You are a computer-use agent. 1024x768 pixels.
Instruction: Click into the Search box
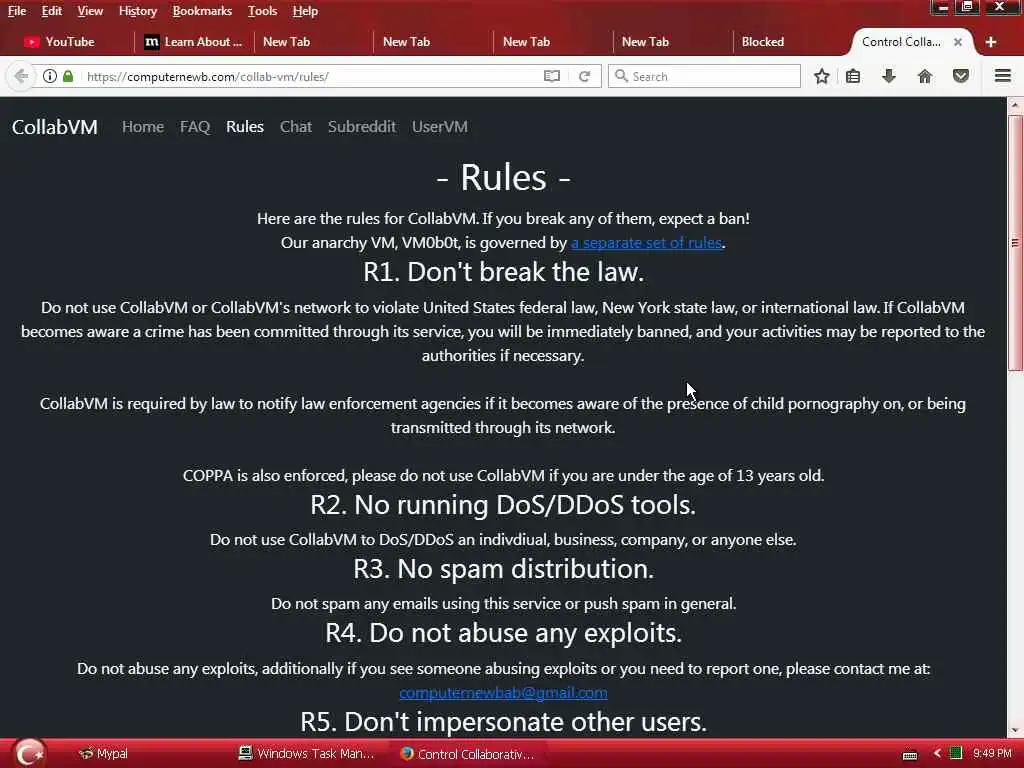(704, 76)
